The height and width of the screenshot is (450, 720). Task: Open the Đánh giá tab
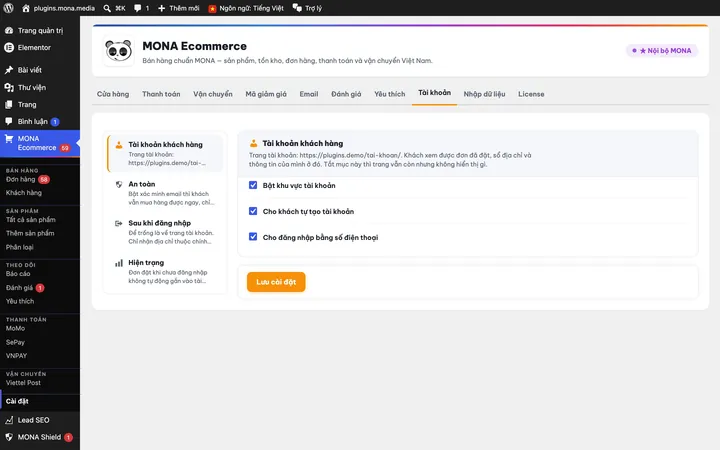[346, 94]
